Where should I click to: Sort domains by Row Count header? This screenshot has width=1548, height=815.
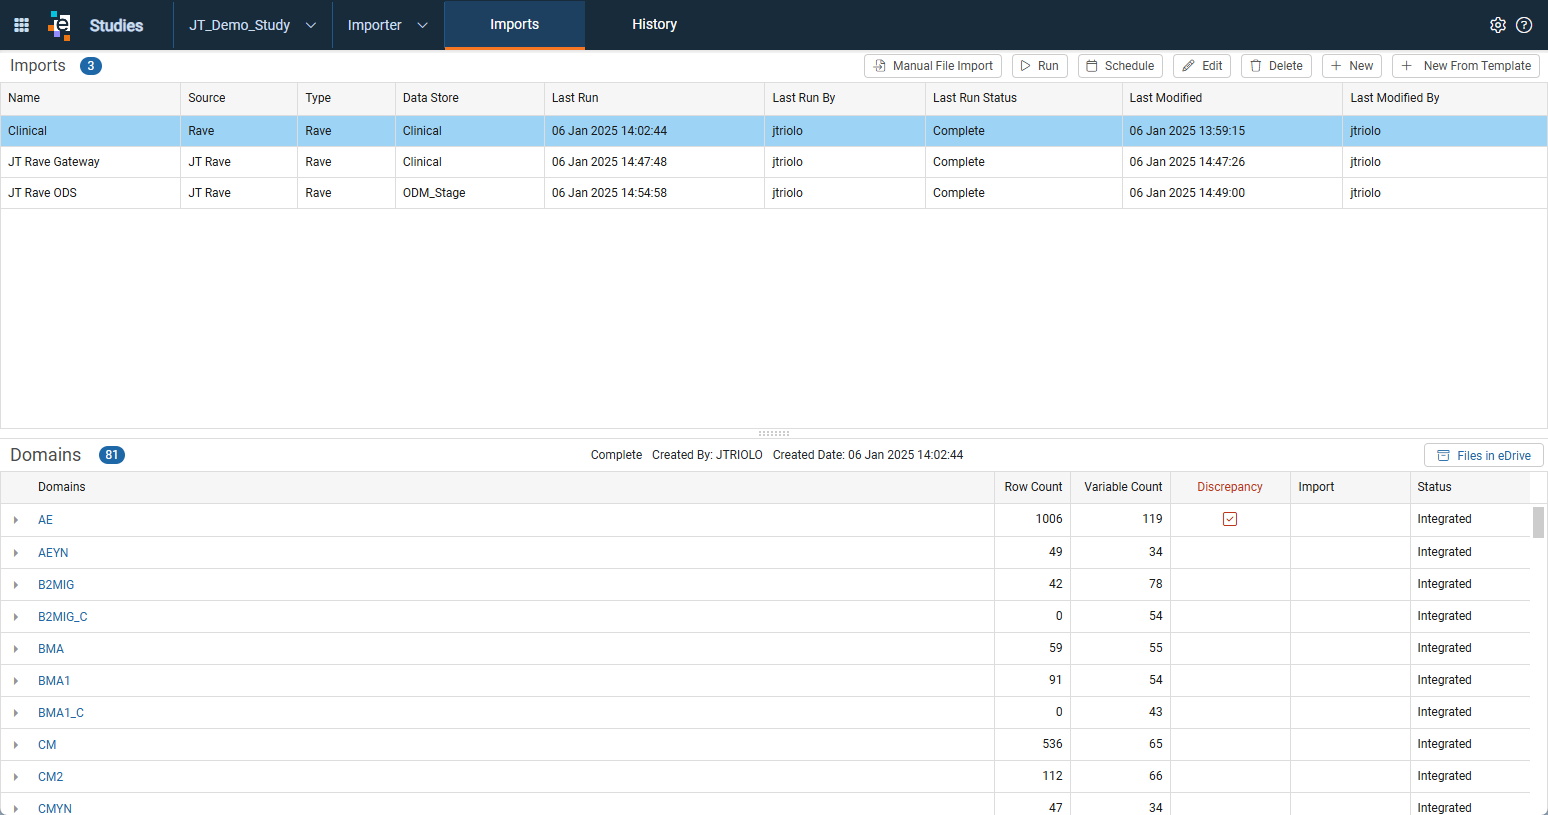tap(1032, 487)
